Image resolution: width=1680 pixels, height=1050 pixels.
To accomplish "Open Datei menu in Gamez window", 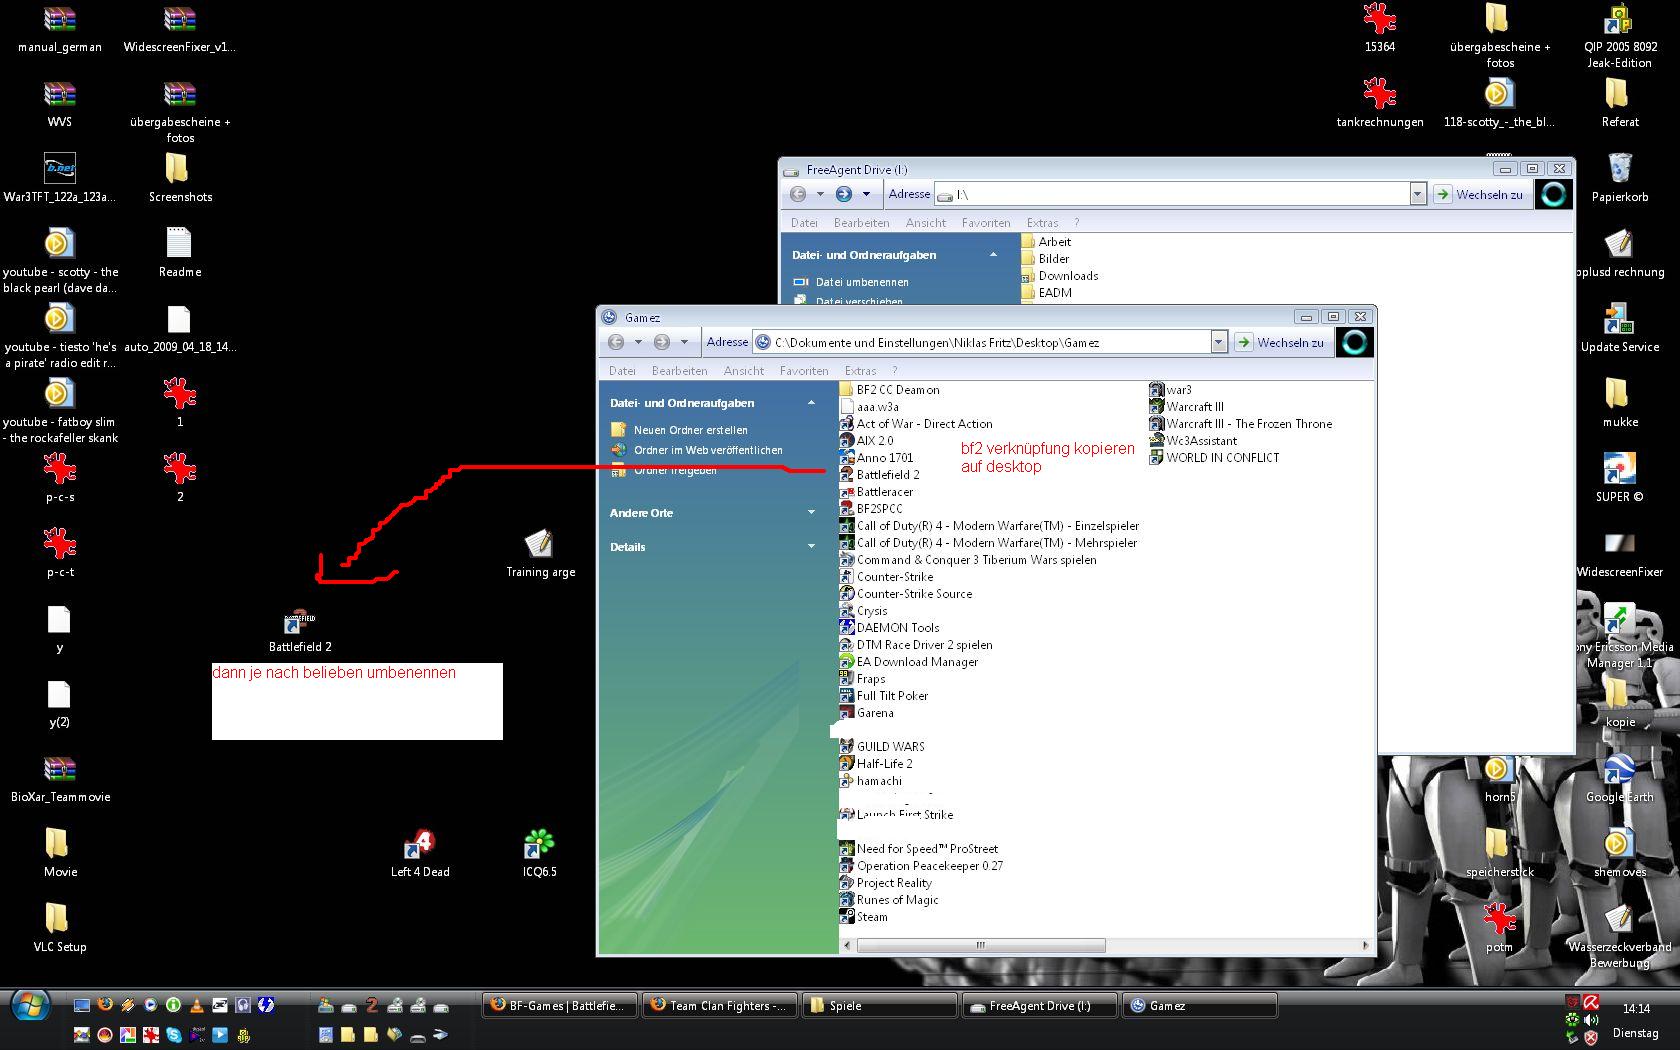I will point(622,371).
